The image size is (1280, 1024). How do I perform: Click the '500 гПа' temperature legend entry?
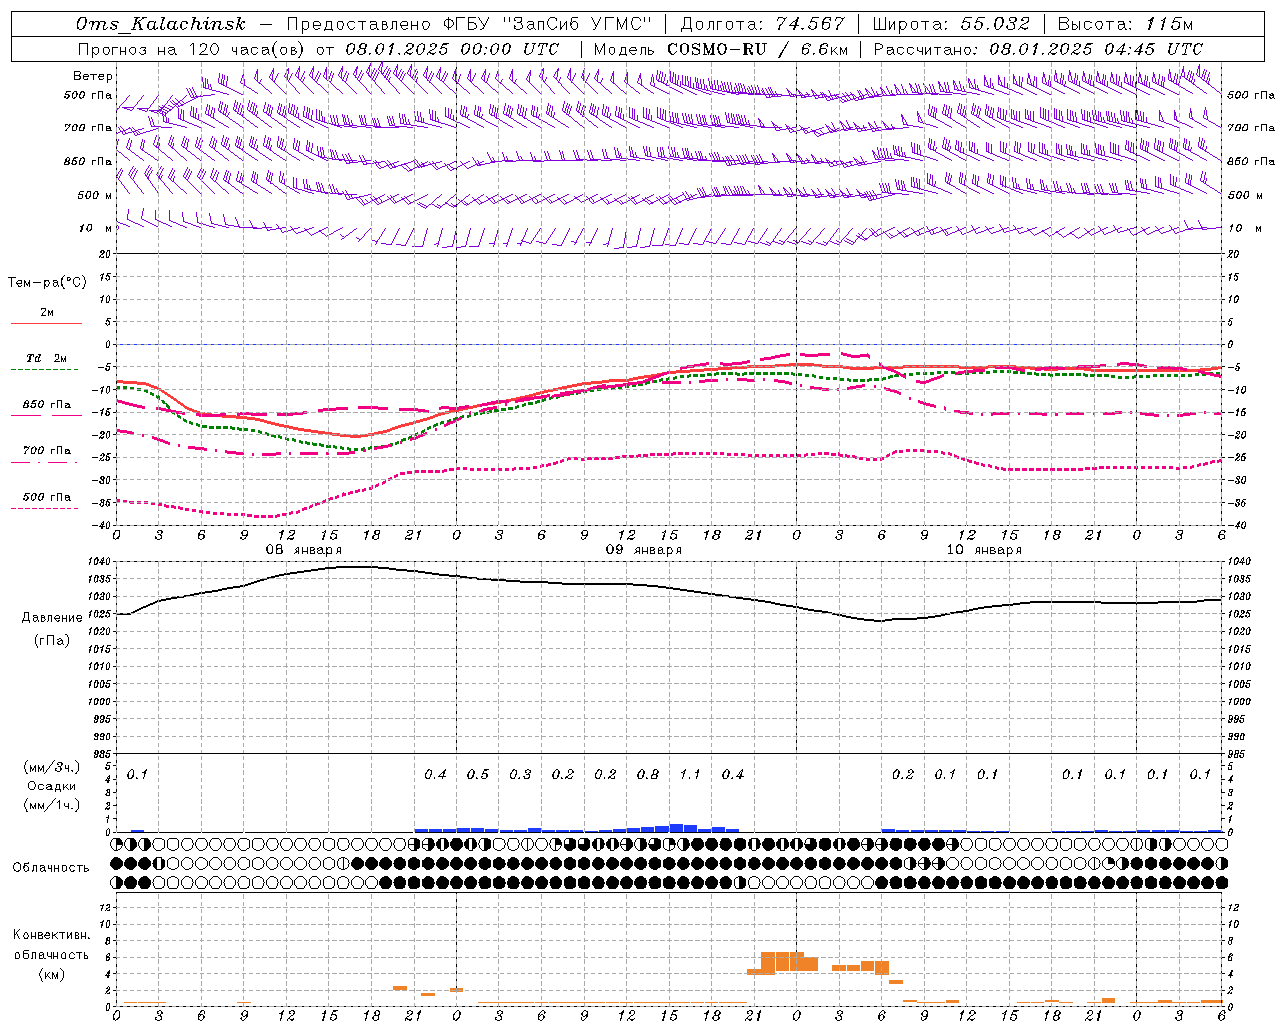pyautogui.click(x=47, y=497)
